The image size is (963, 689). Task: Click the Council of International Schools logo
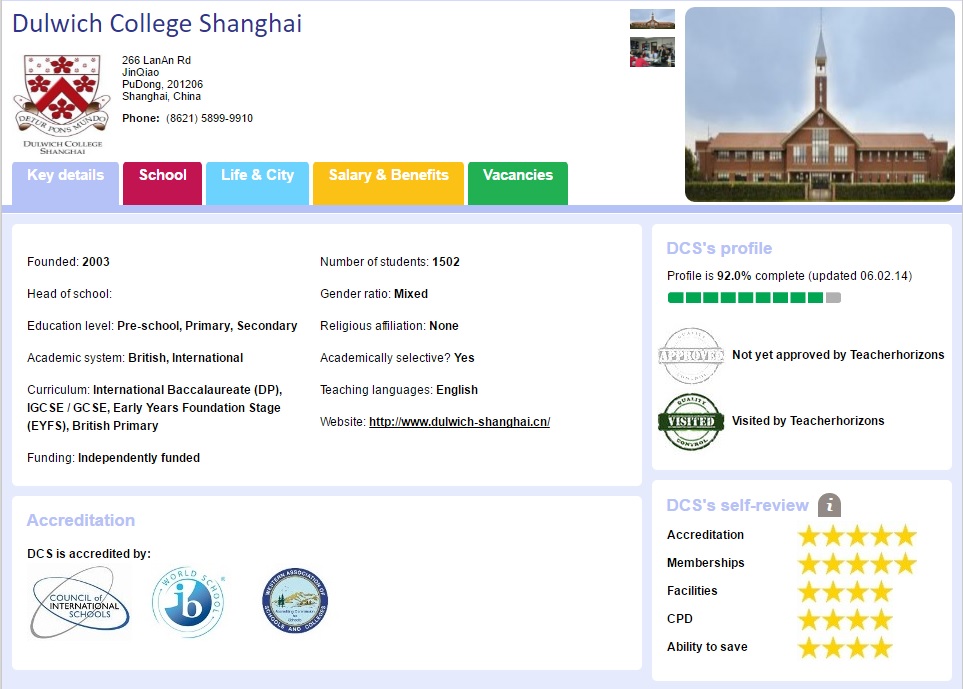(80, 602)
